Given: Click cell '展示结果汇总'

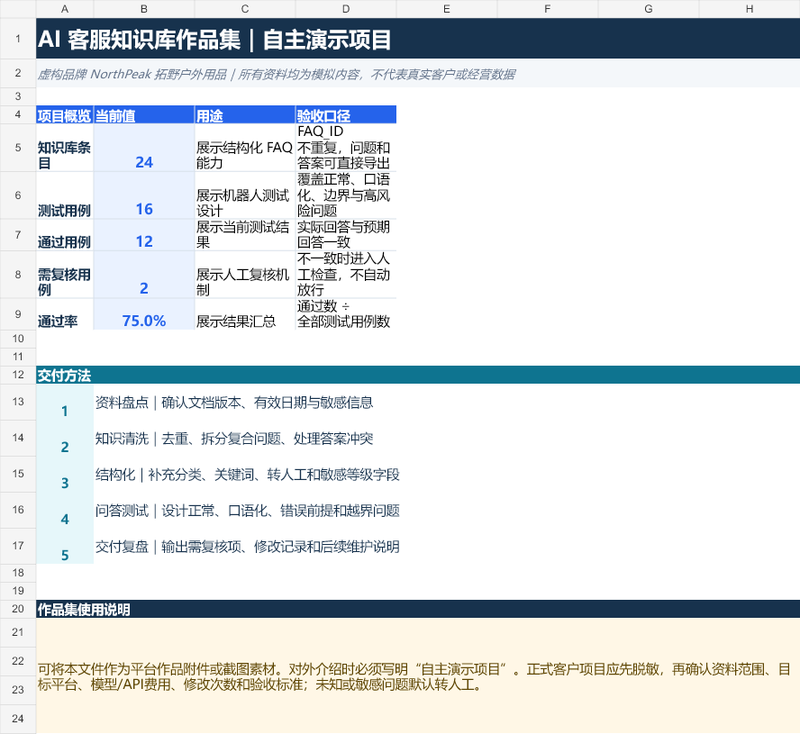Looking at the screenshot, I should click(x=245, y=314).
